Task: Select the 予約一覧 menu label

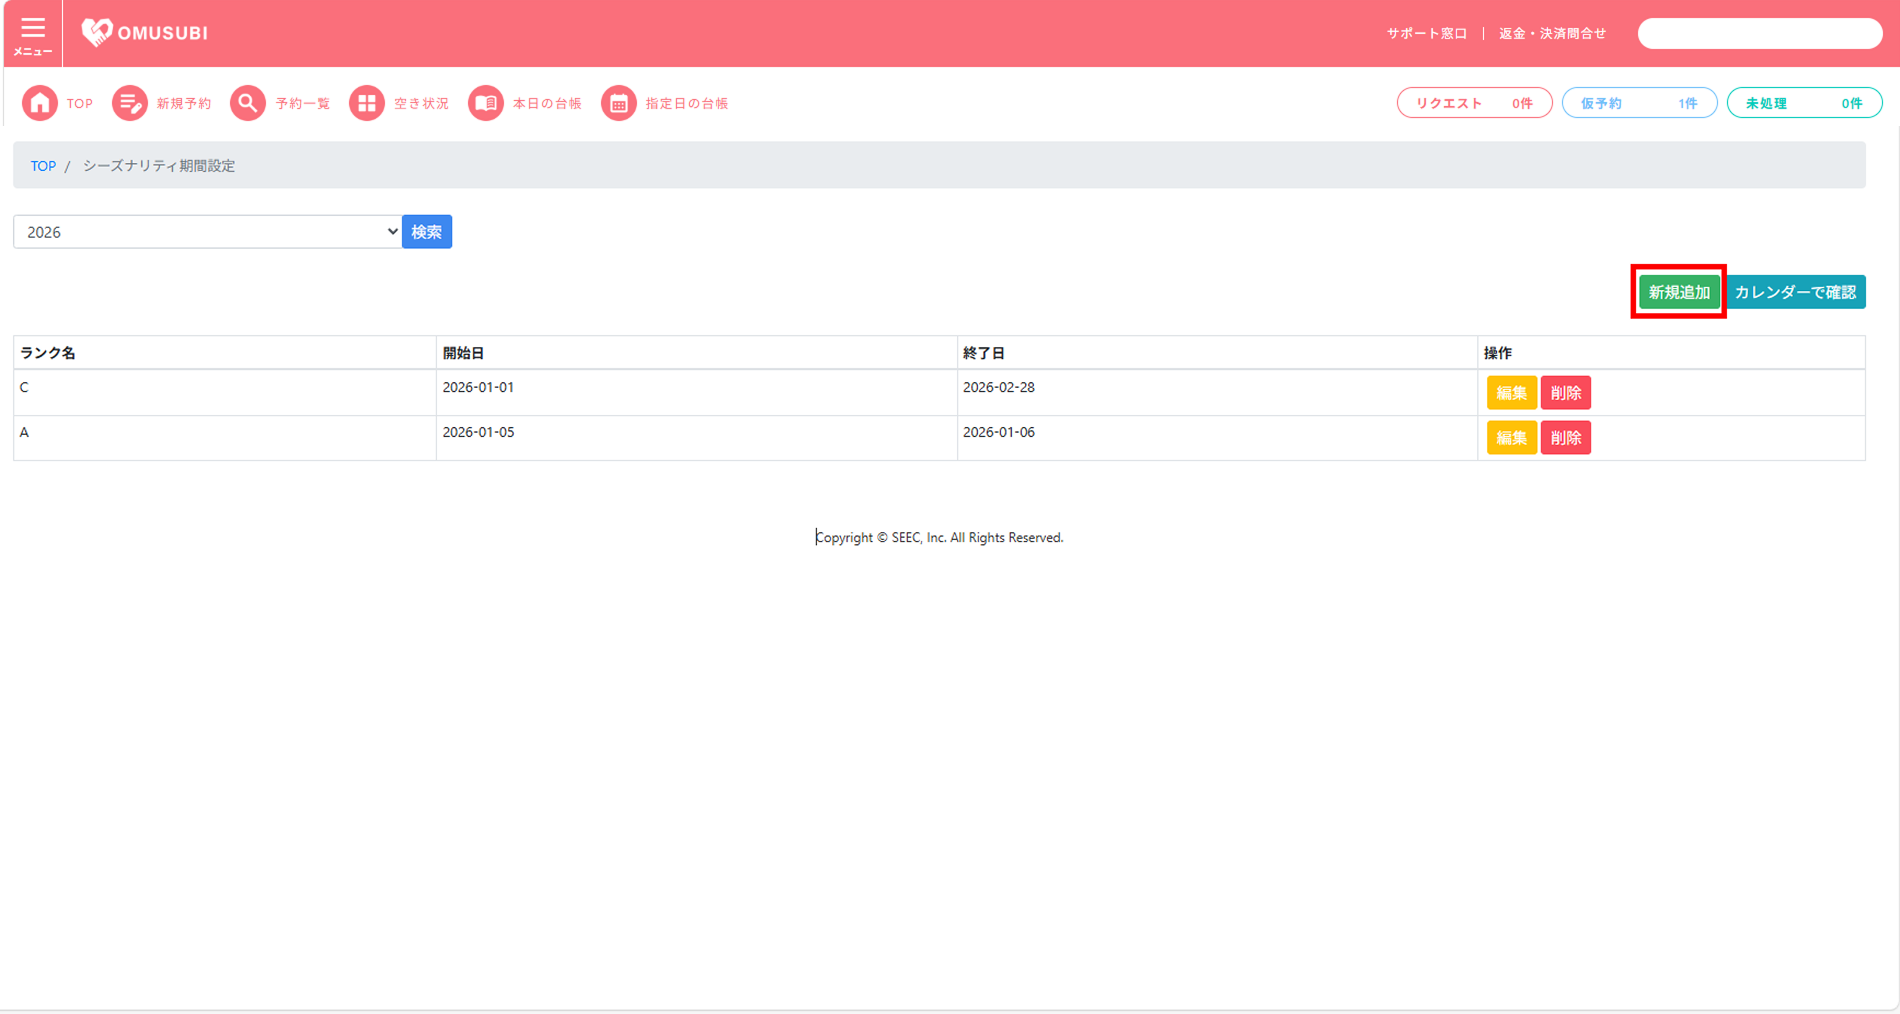Action: pos(303,104)
